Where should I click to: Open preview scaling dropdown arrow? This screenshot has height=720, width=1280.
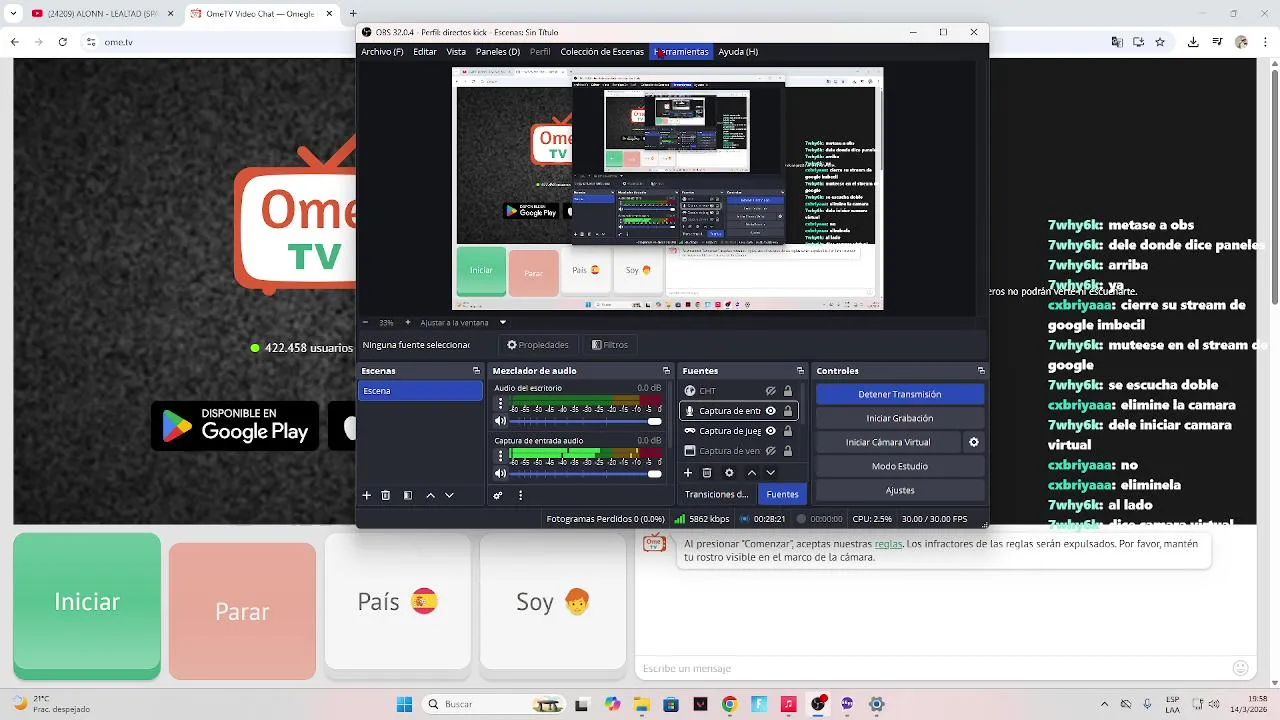point(503,323)
